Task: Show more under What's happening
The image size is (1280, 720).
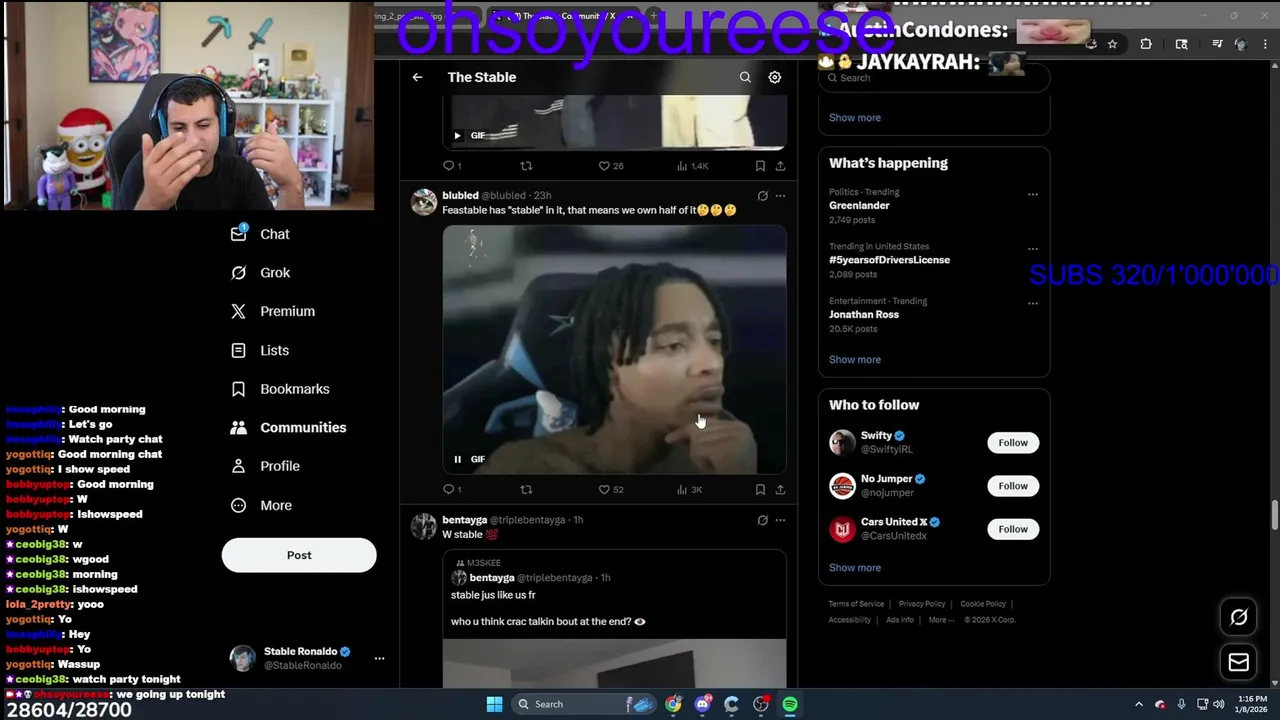Action: pos(855,360)
